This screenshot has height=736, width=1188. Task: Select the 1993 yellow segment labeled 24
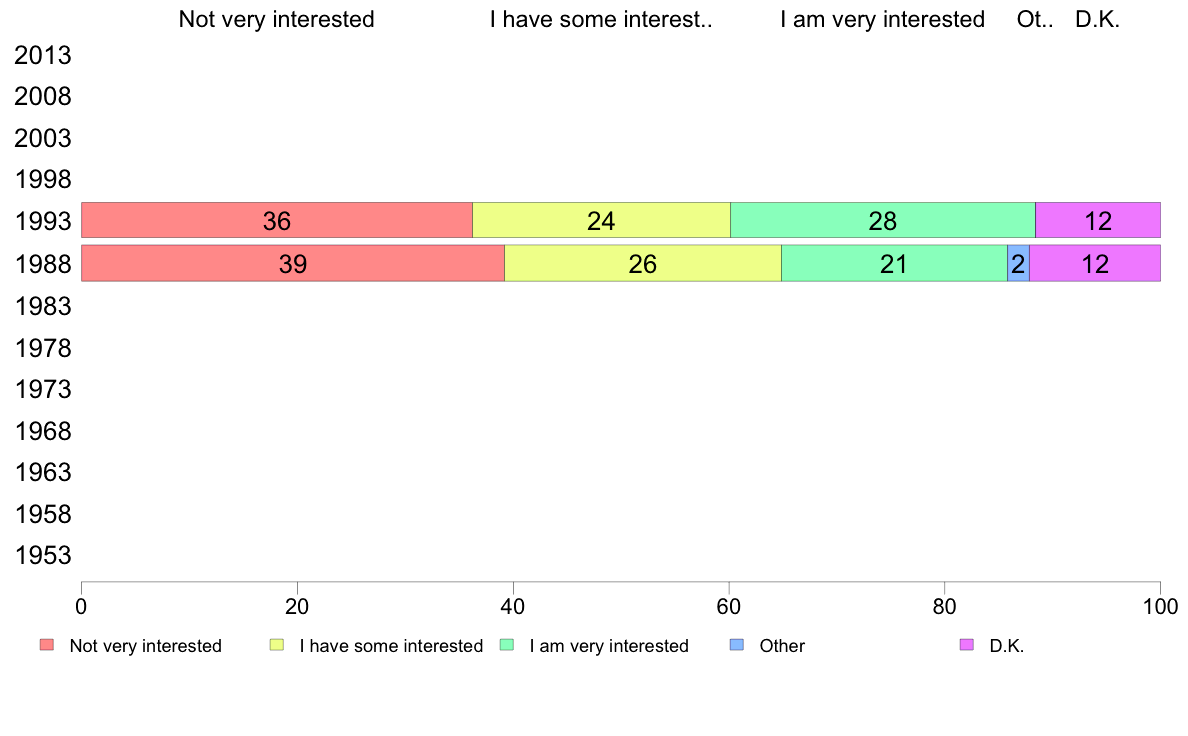pyautogui.click(x=601, y=220)
